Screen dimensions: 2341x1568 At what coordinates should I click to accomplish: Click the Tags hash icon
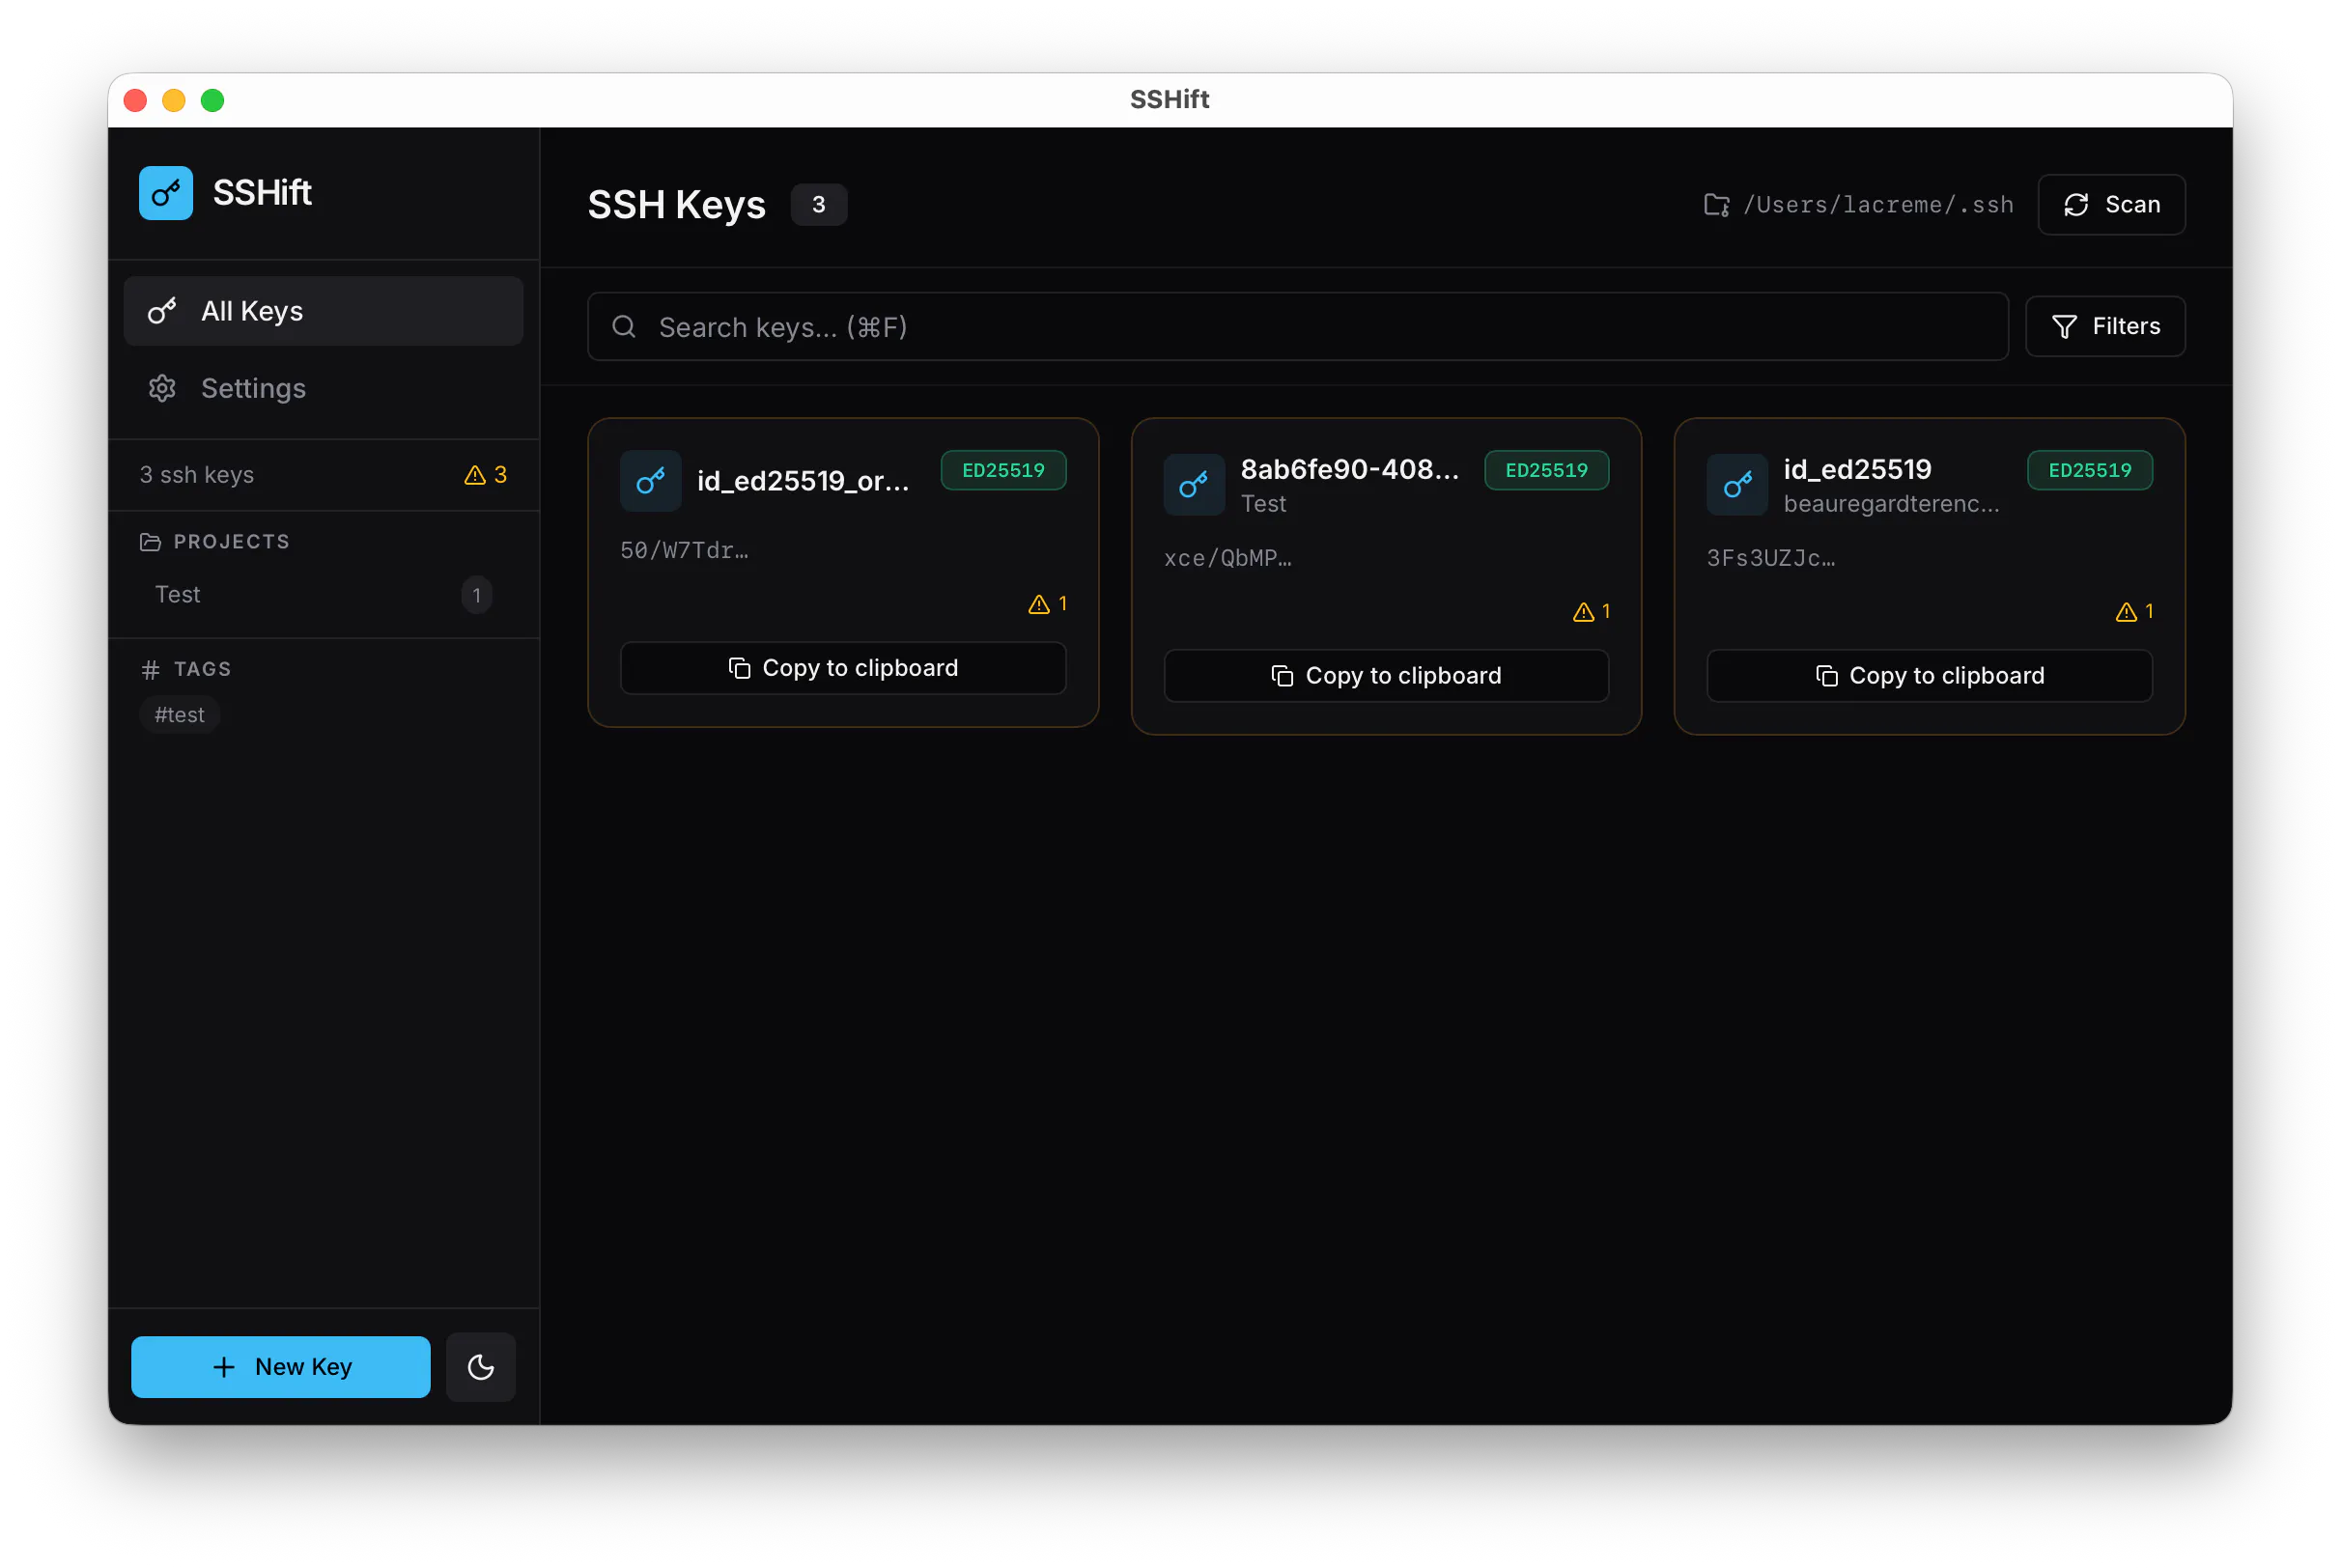pyautogui.click(x=150, y=669)
